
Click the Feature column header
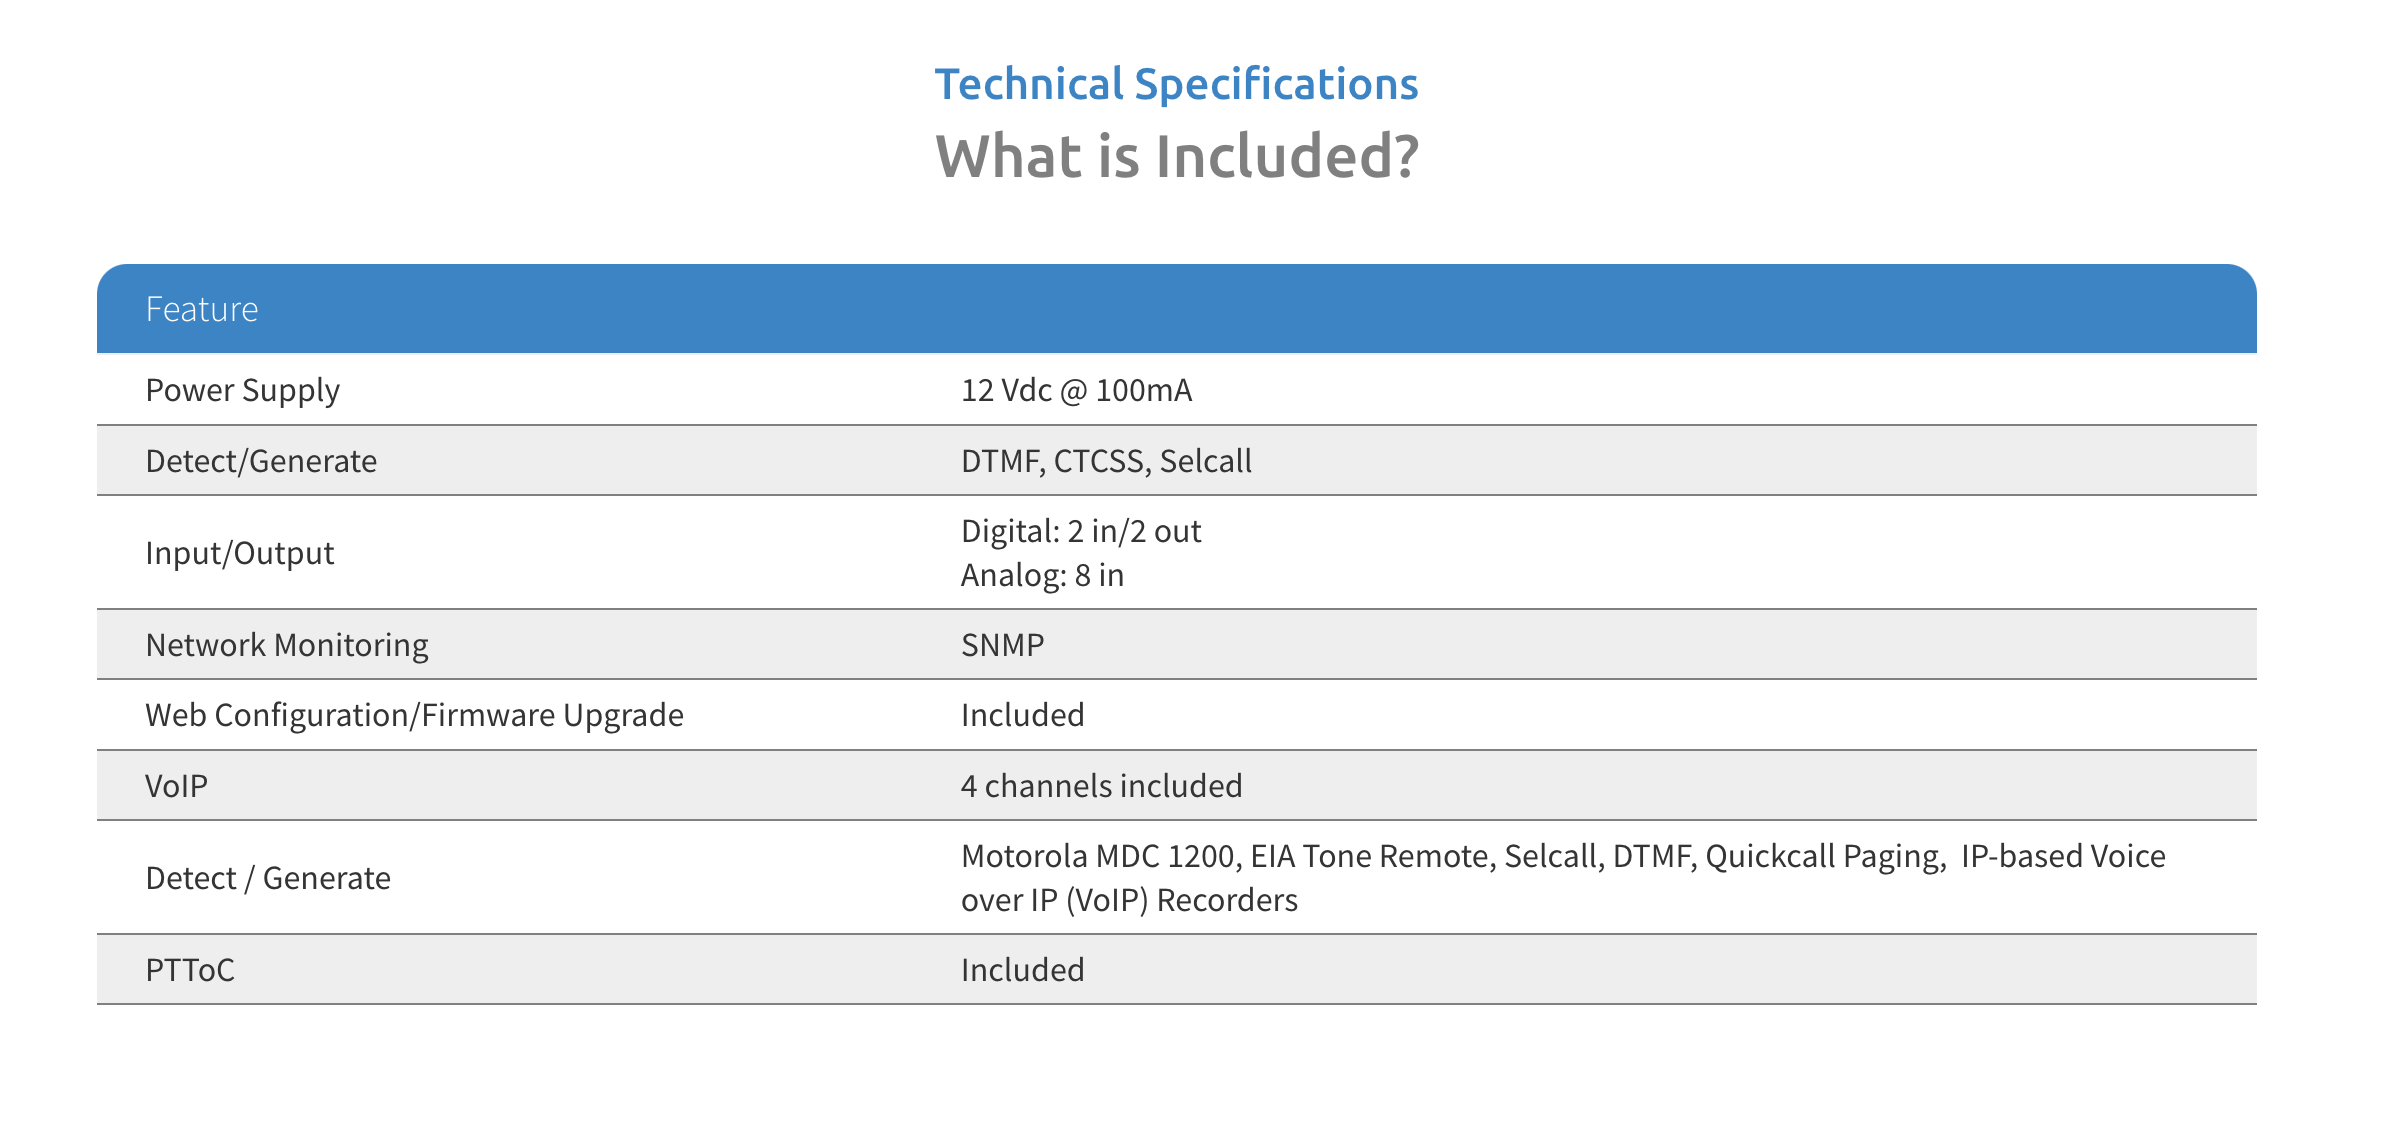click(202, 310)
